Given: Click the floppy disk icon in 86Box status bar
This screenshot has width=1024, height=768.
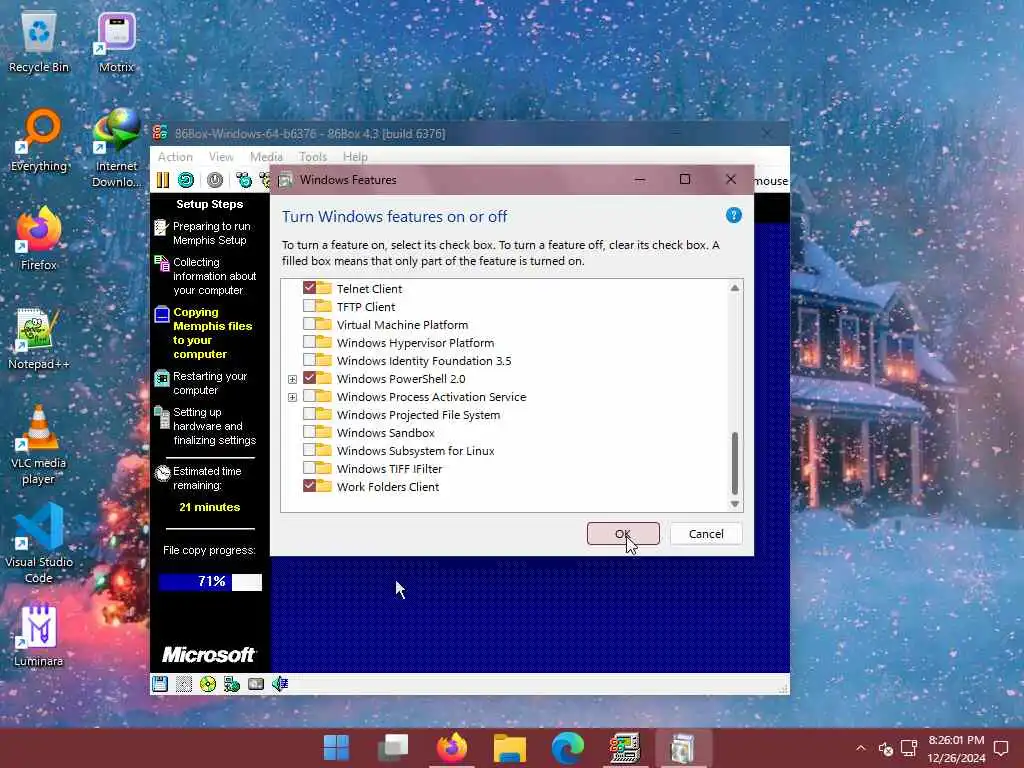Looking at the screenshot, I should (160, 684).
